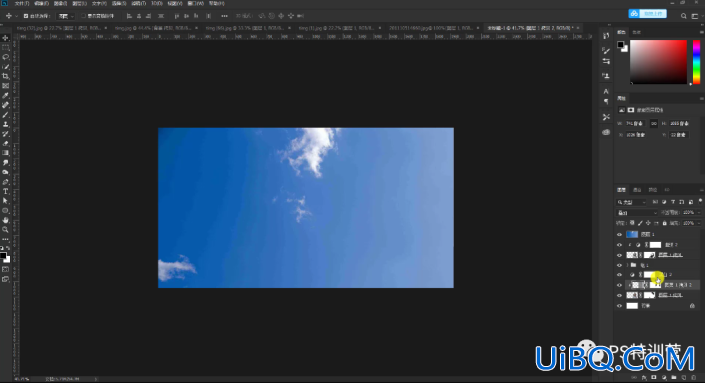The width and height of the screenshot is (705, 383).
Task: Toggle layer filtering on/off switch
Action: (700, 201)
